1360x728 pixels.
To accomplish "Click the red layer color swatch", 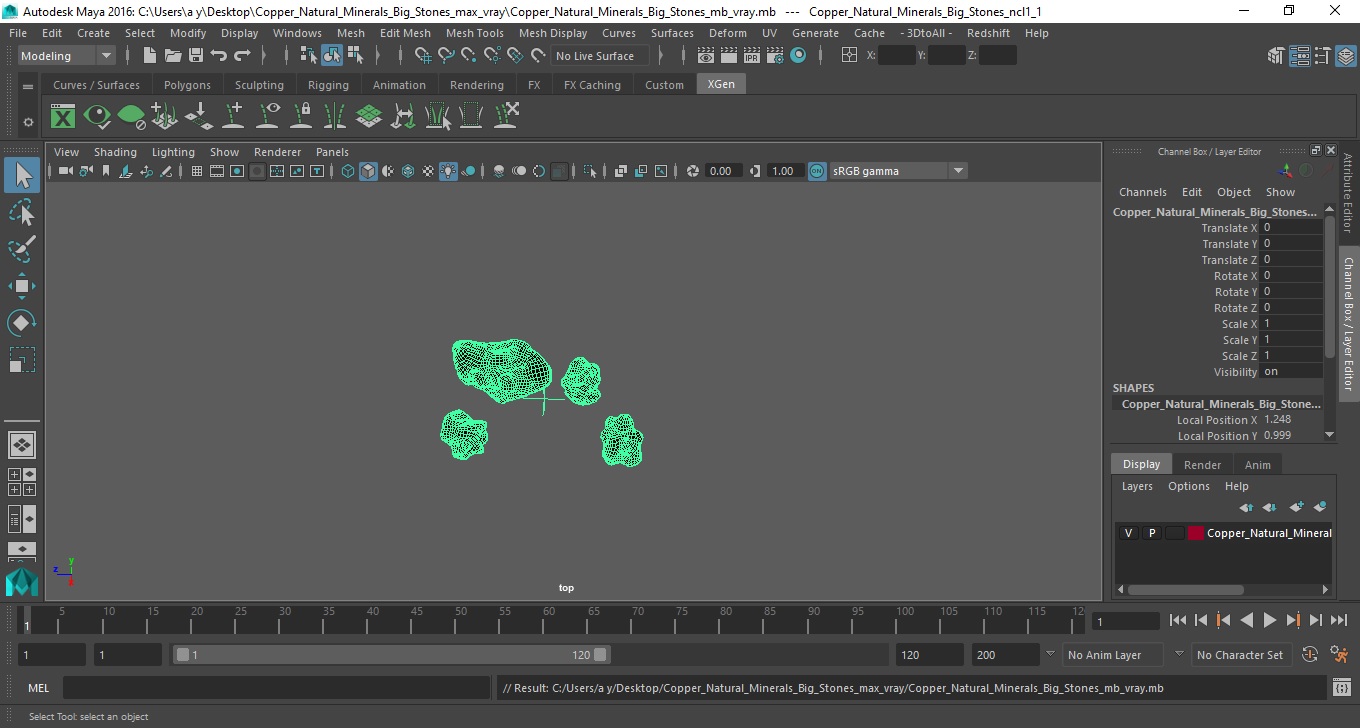I will pos(1196,533).
